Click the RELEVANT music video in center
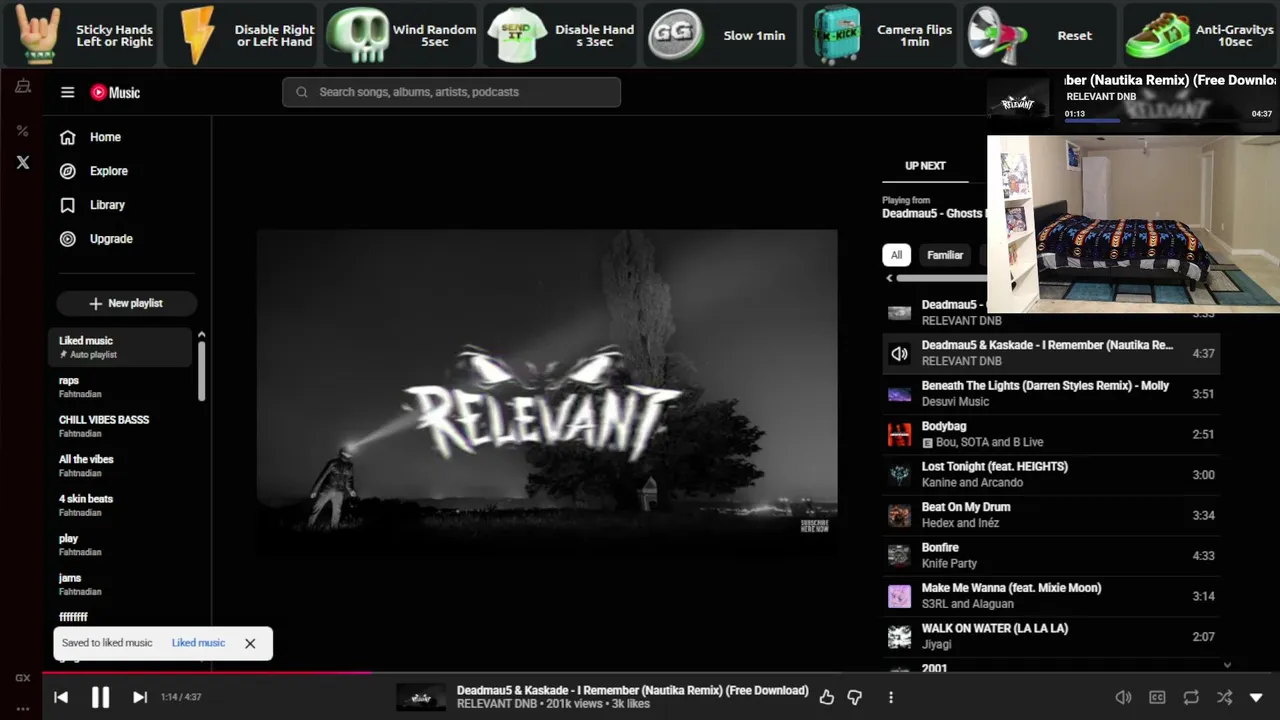The width and height of the screenshot is (1280, 720). point(547,392)
